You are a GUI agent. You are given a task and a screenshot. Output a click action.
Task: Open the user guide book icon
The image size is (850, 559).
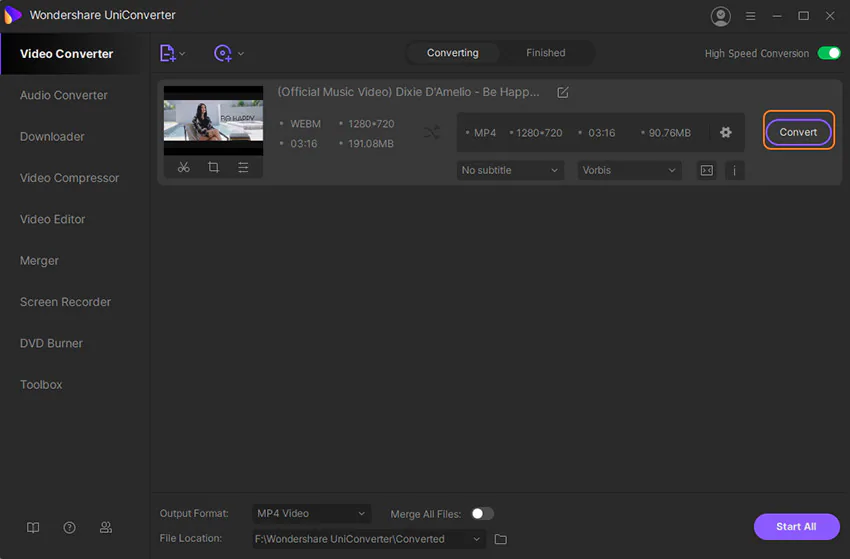33,528
